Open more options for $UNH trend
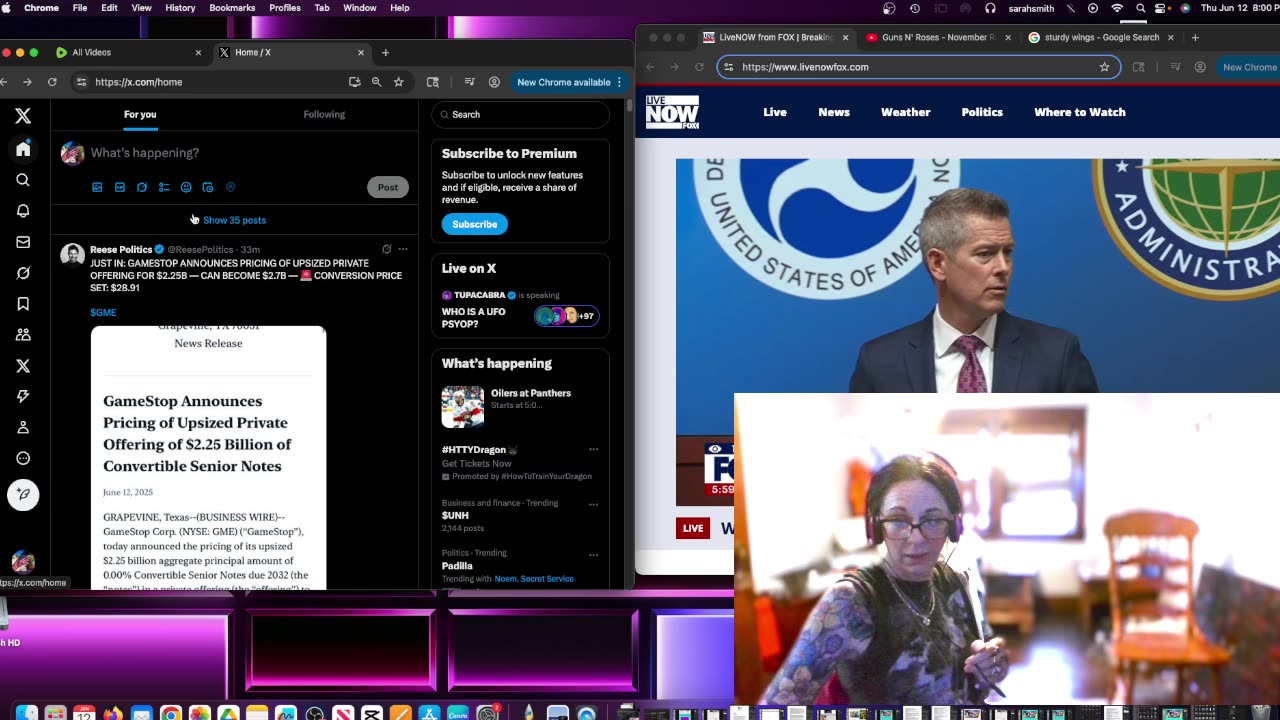 coord(593,504)
